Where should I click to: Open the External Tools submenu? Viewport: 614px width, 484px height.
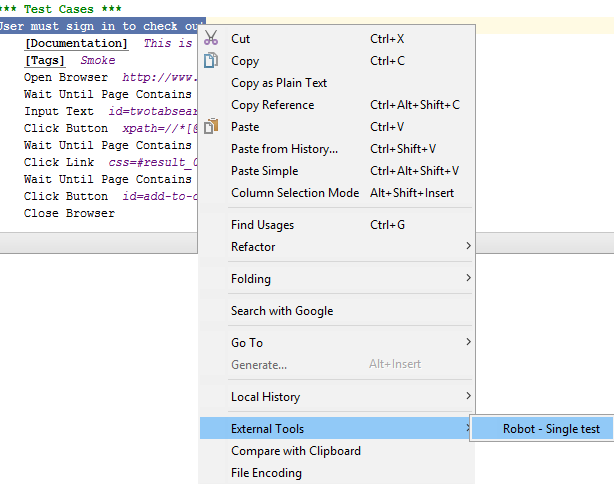tap(267, 429)
